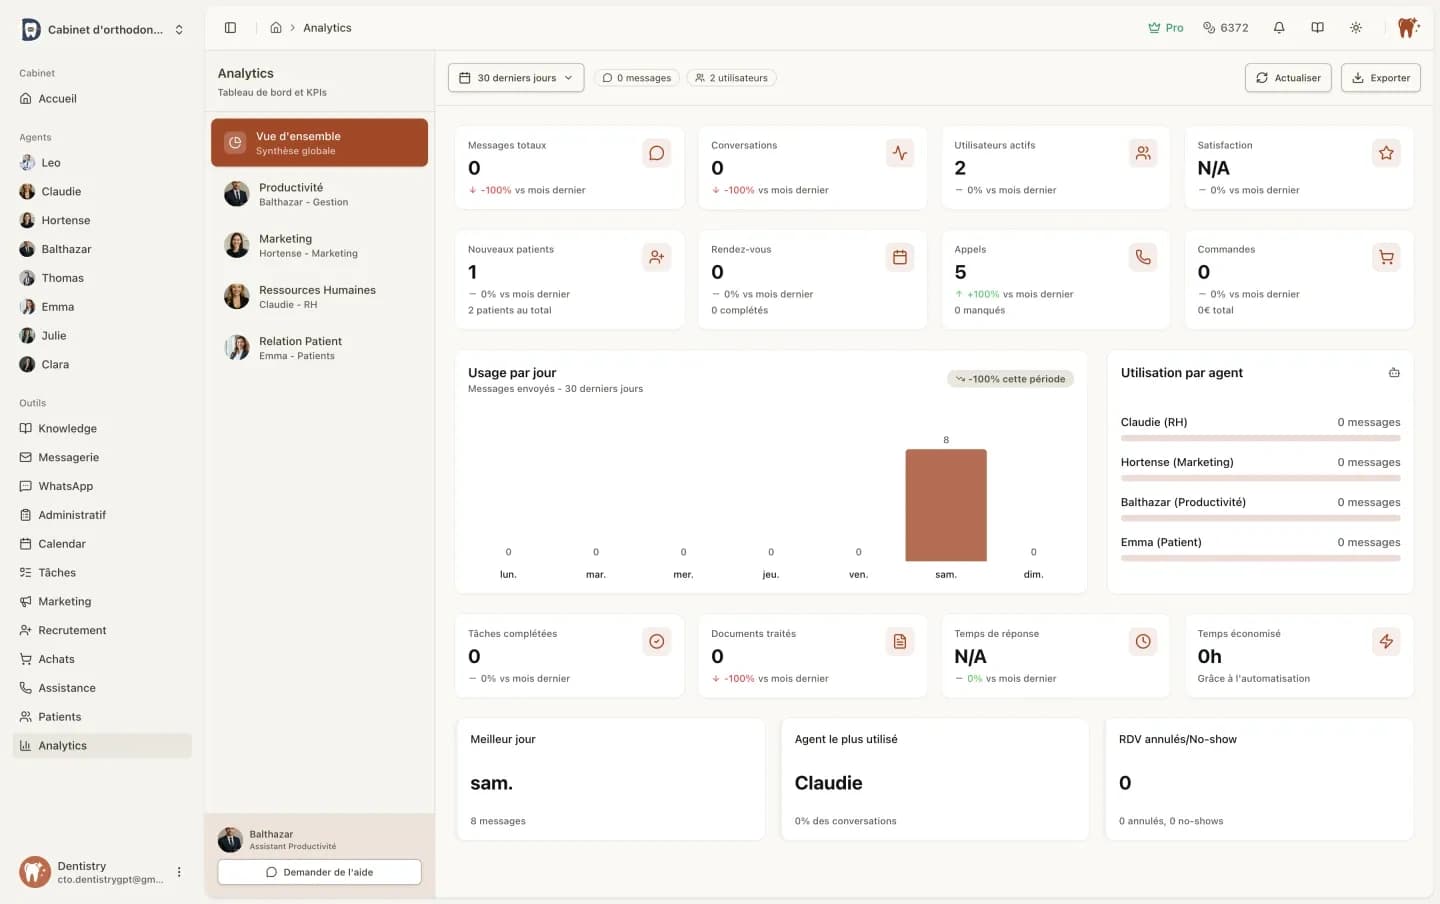This screenshot has width=1440, height=904.
Task: Toggle light theme with the sun icon
Action: click(x=1356, y=27)
